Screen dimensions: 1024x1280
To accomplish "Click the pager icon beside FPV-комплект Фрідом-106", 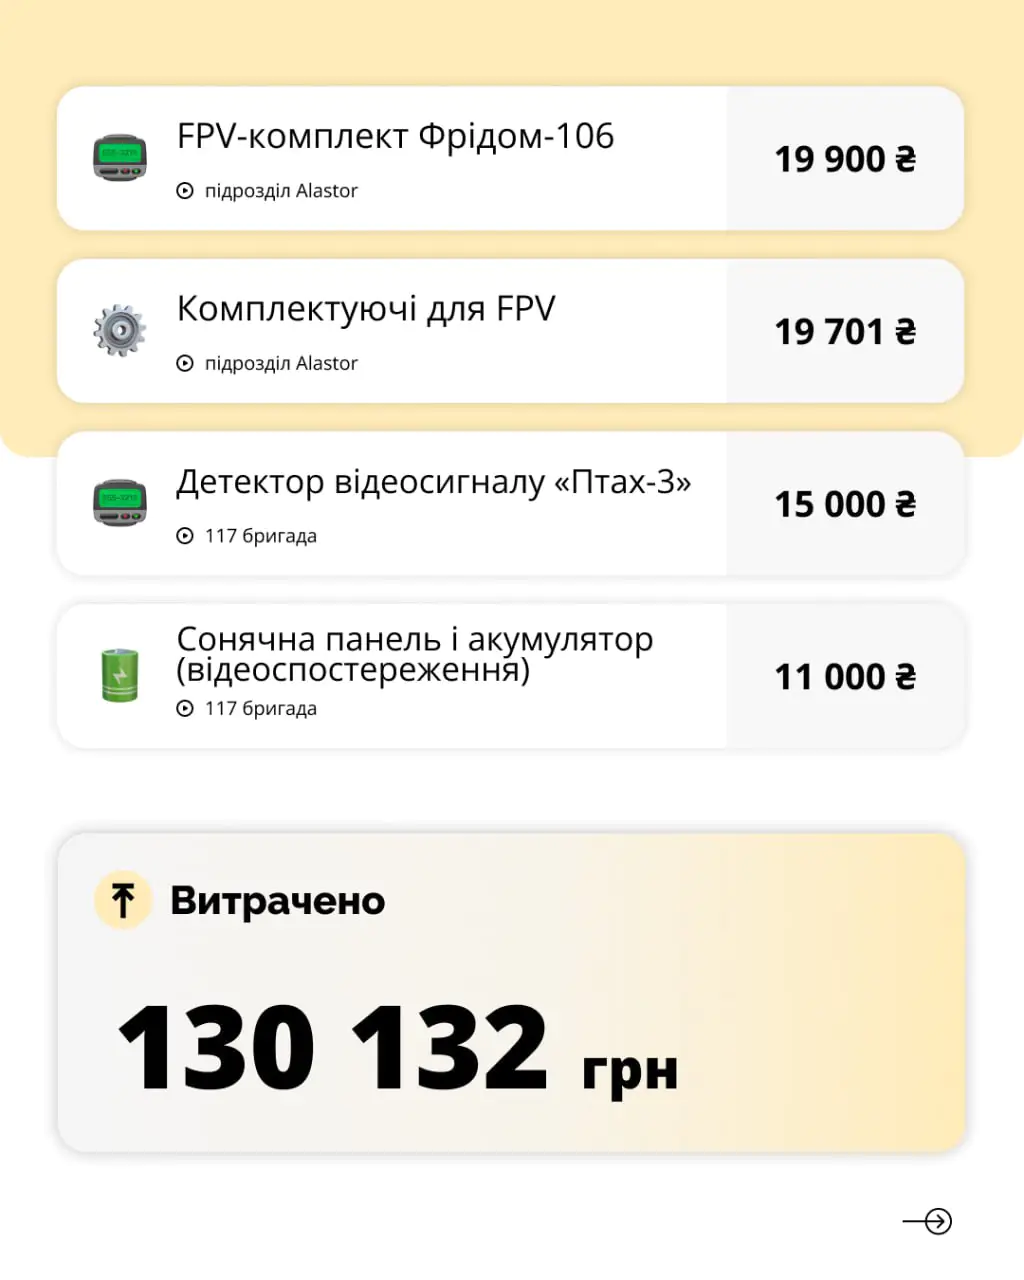I will tap(120, 158).
